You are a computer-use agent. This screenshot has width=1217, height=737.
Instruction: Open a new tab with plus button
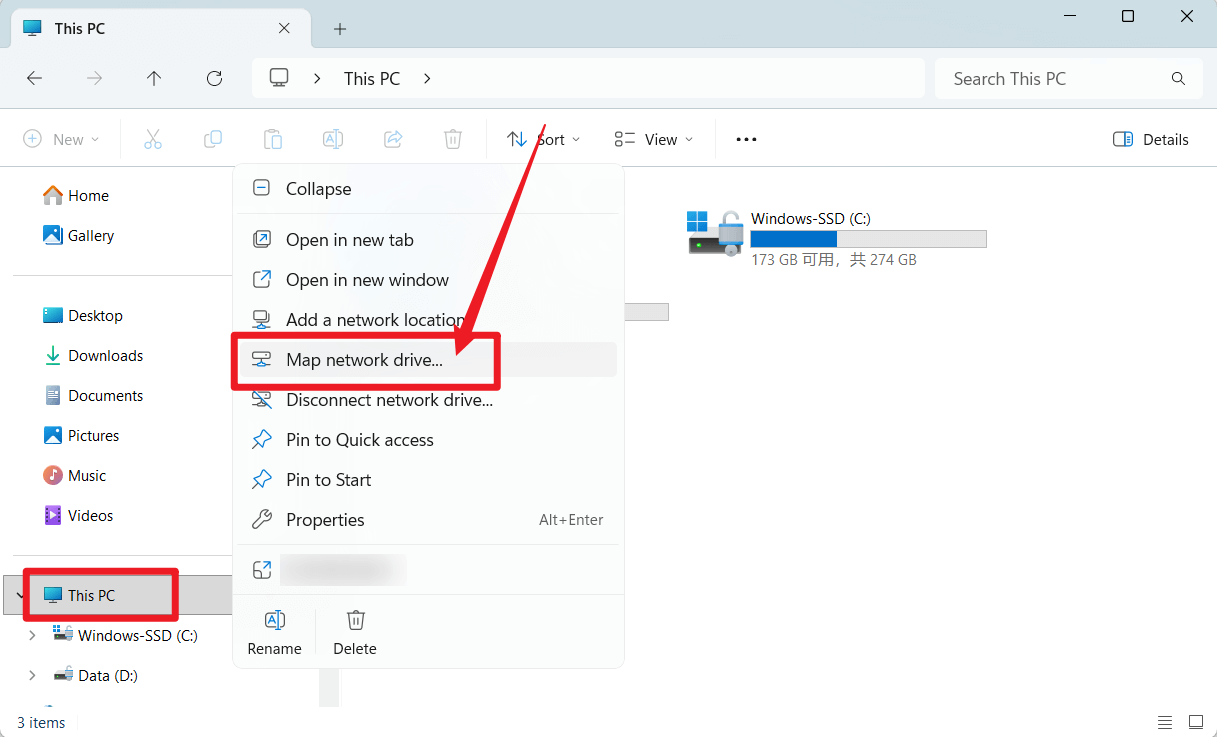[x=340, y=29]
